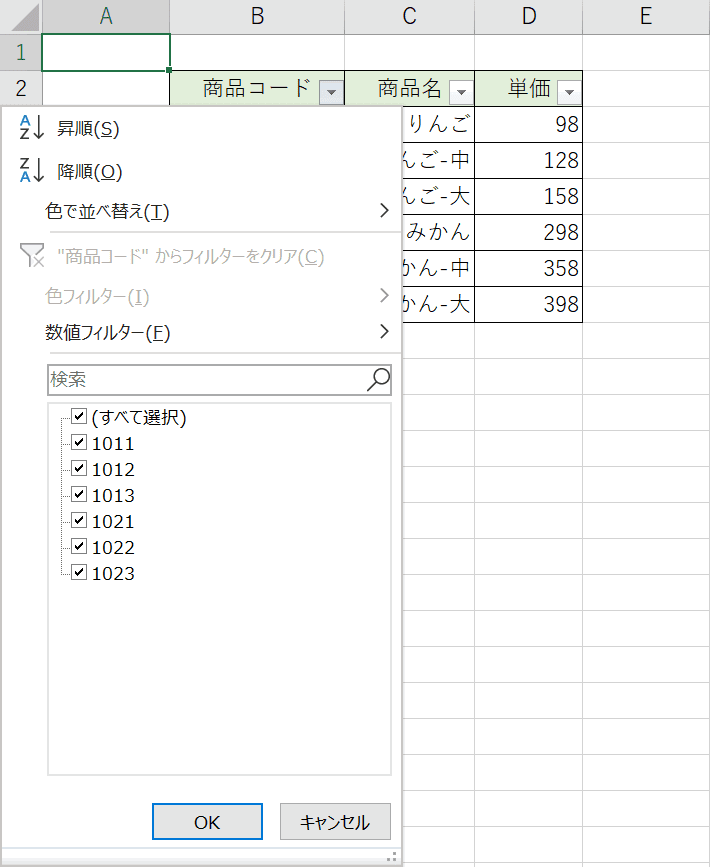Select the product cell ending in ご-大
710x867 pixels.
click(438, 196)
